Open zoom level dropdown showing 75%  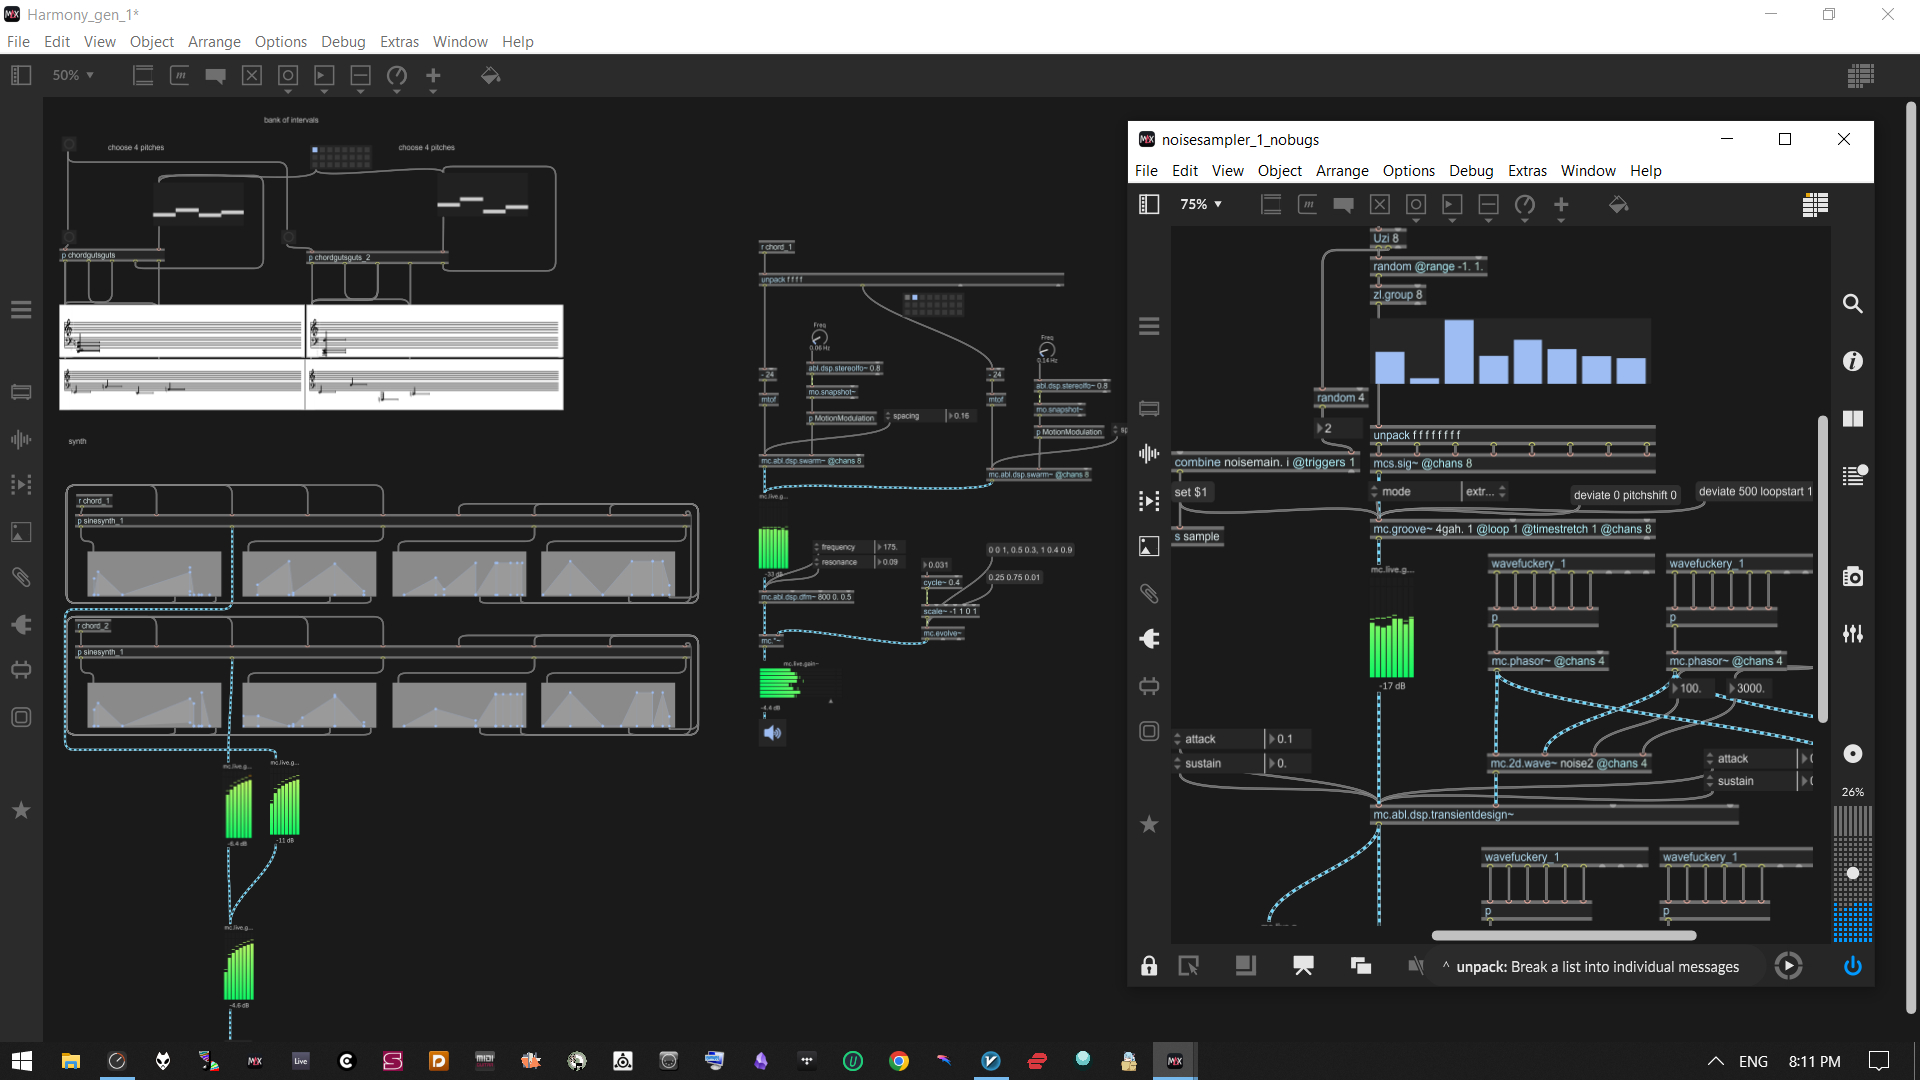(1201, 204)
